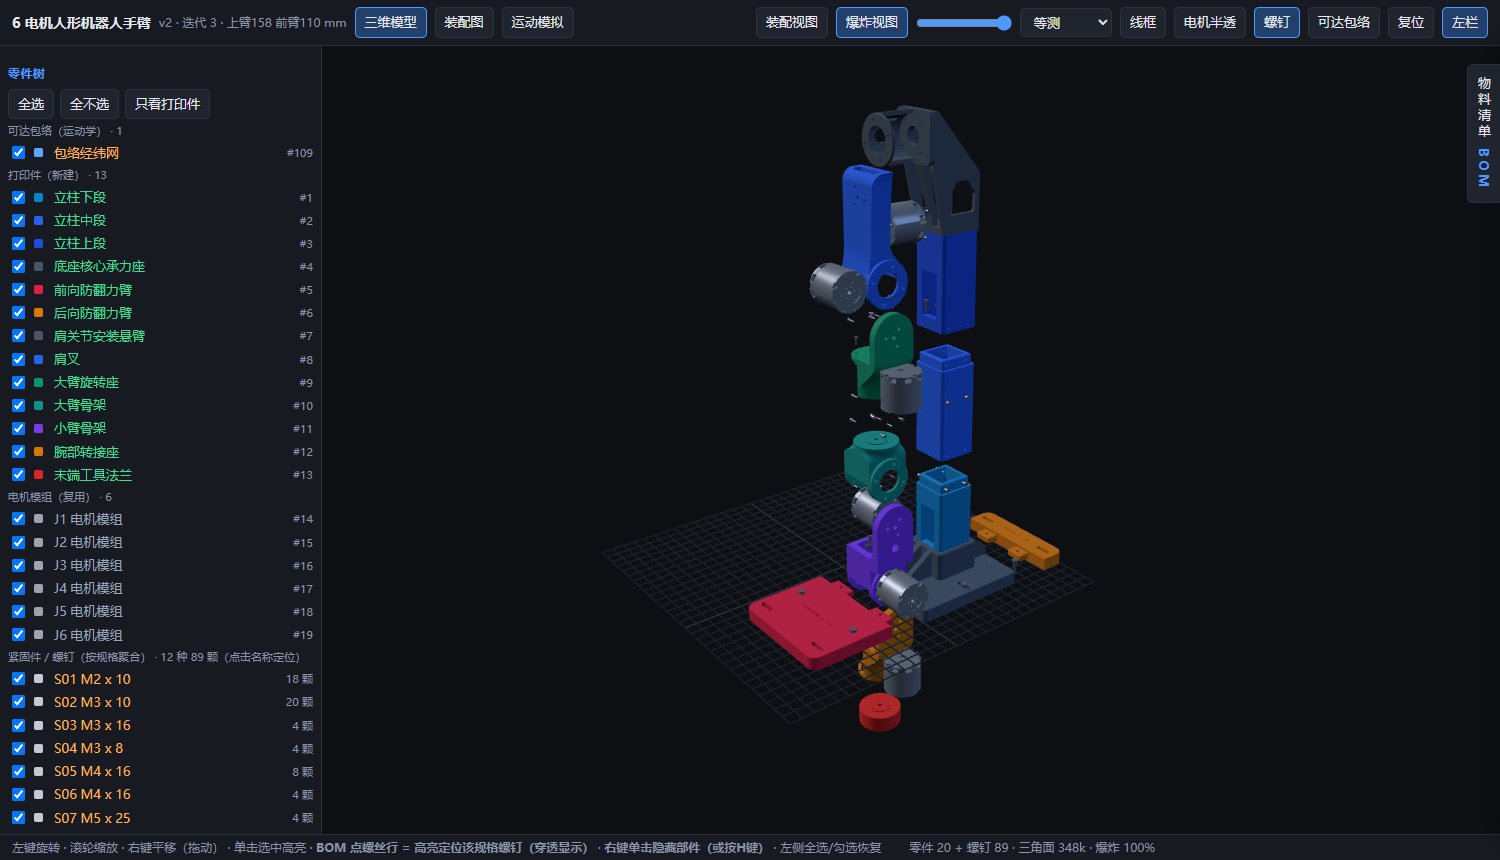Open the 运动模拟 tab
The width and height of the screenshot is (1500, 860).
537,22
